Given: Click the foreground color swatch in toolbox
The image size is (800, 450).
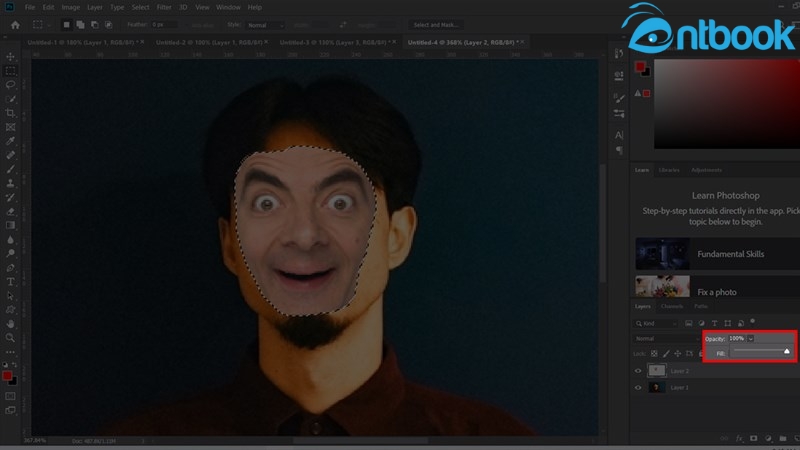Looking at the screenshot, I should (x=7, y=376).
